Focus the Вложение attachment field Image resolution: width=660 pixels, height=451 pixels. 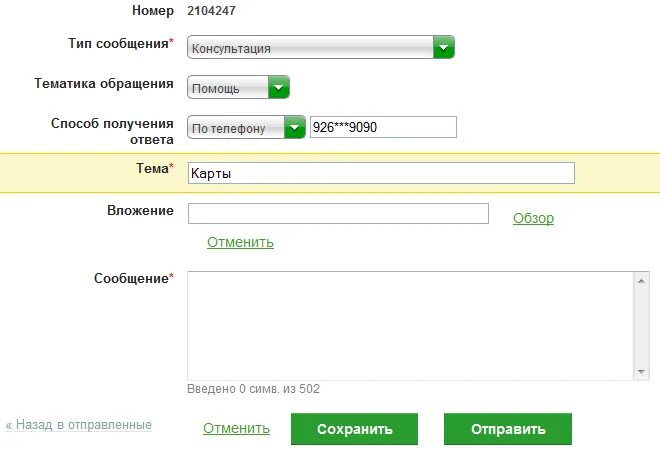click(x=338, y=213)
